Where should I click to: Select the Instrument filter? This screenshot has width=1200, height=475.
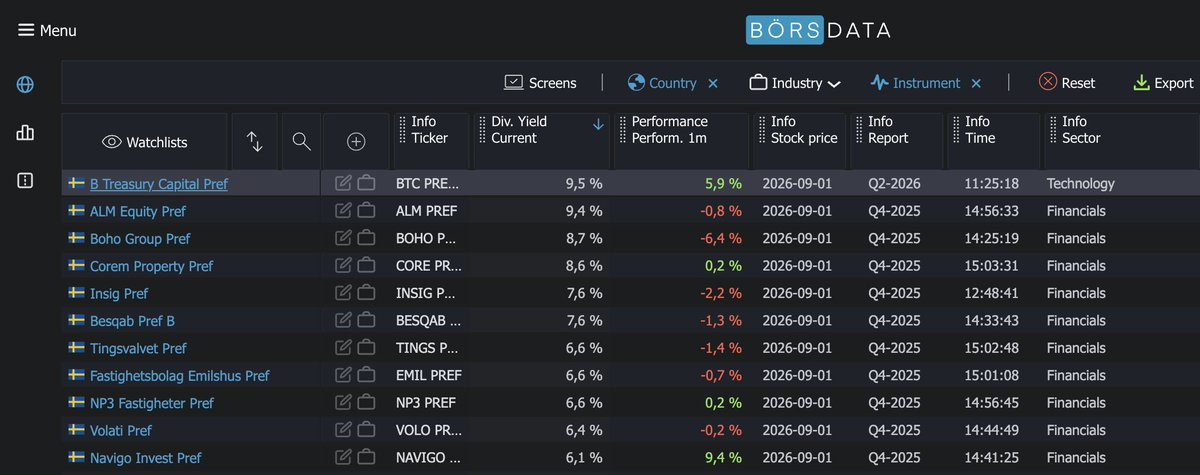pos(915,83)
